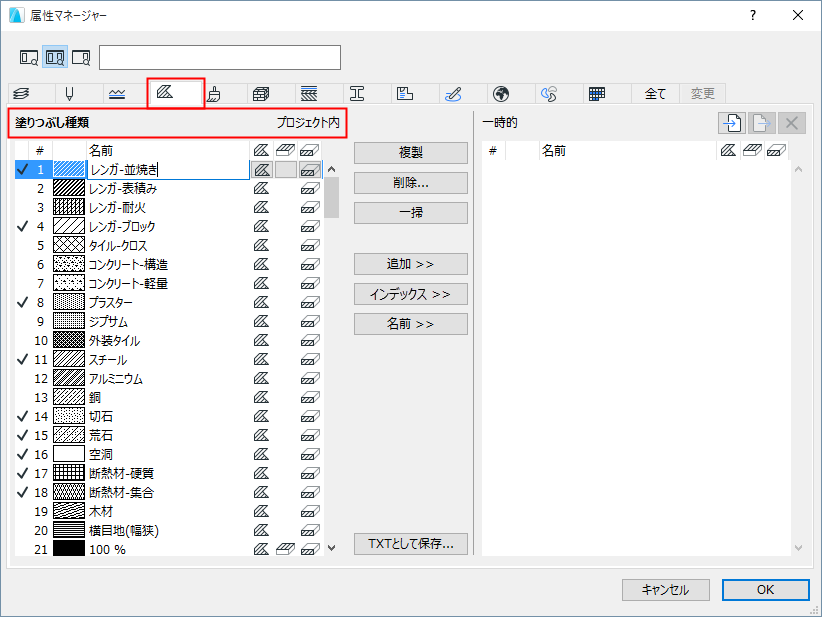822x617 pixels.
Task: Click the 一掃 button
Action: pos(410,213)
